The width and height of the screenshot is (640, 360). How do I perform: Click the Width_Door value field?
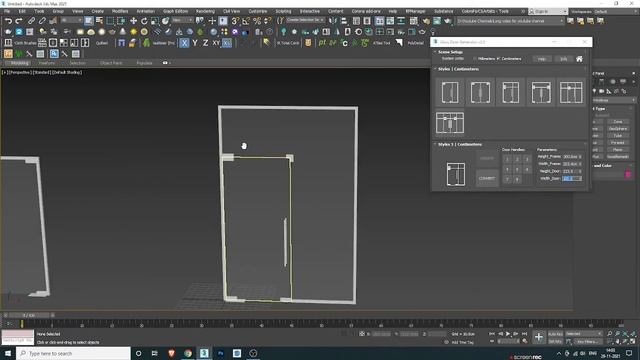[572, 178]
